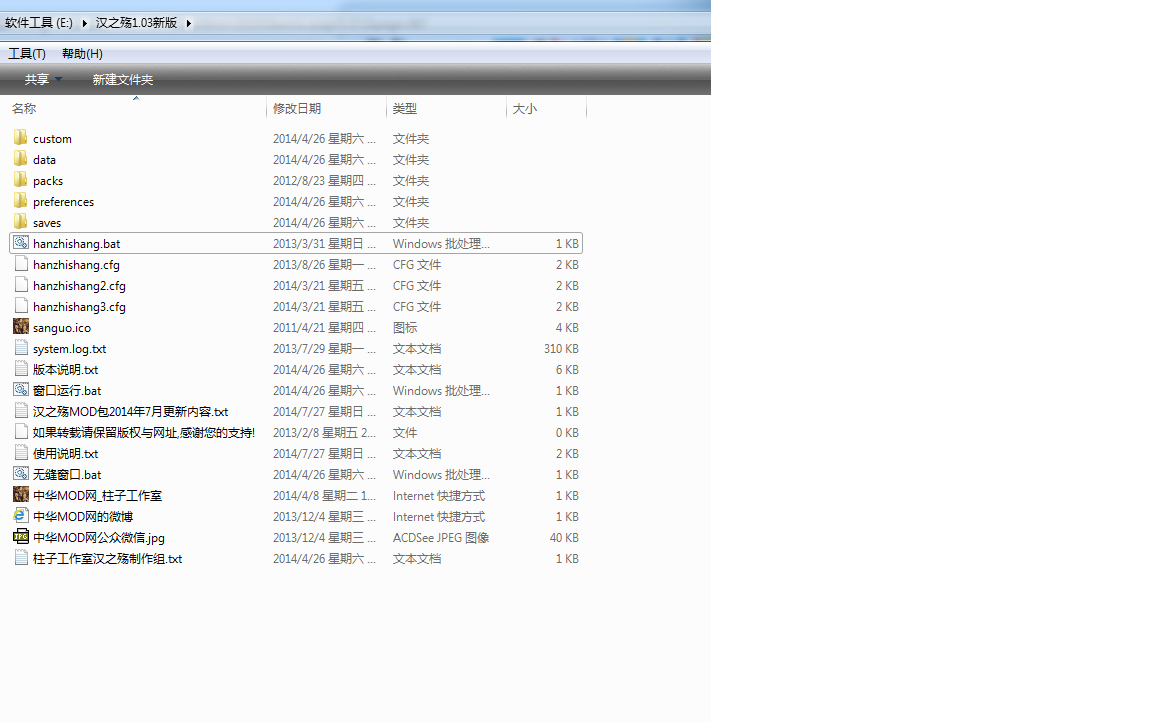Viewport: 1152px width, 723px height.
Task: Click the 窗口运行.bat file icon
Action: pos(20,390)
